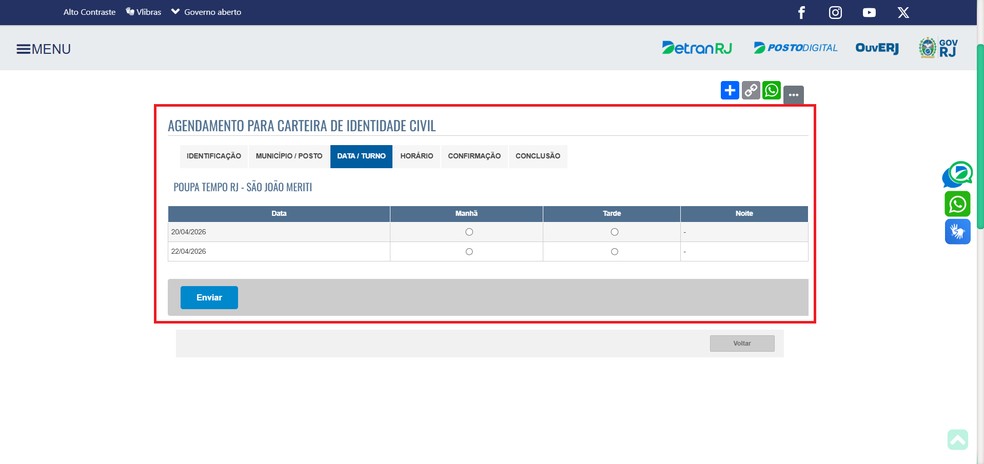984x464 pixels.
Task: Click the Enviar button
Action: (x=209, y=298)
